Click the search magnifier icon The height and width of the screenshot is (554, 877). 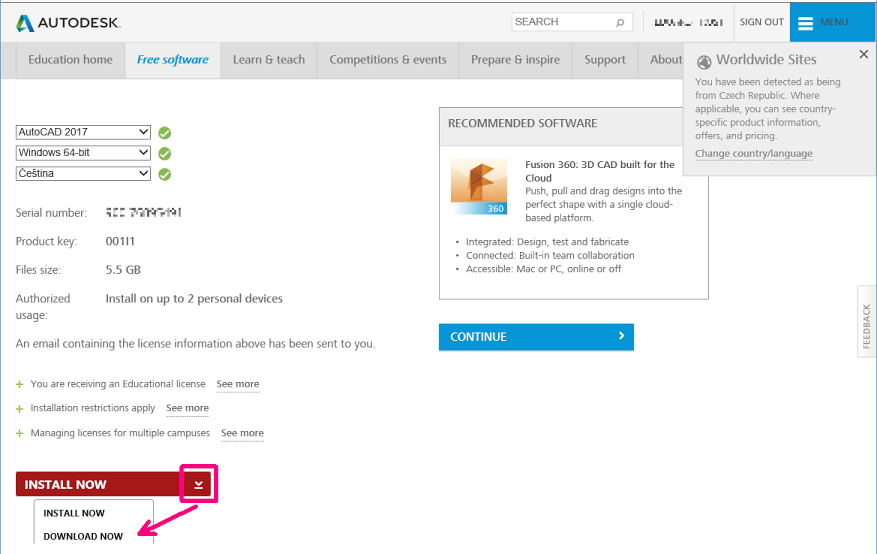point(620,22)
